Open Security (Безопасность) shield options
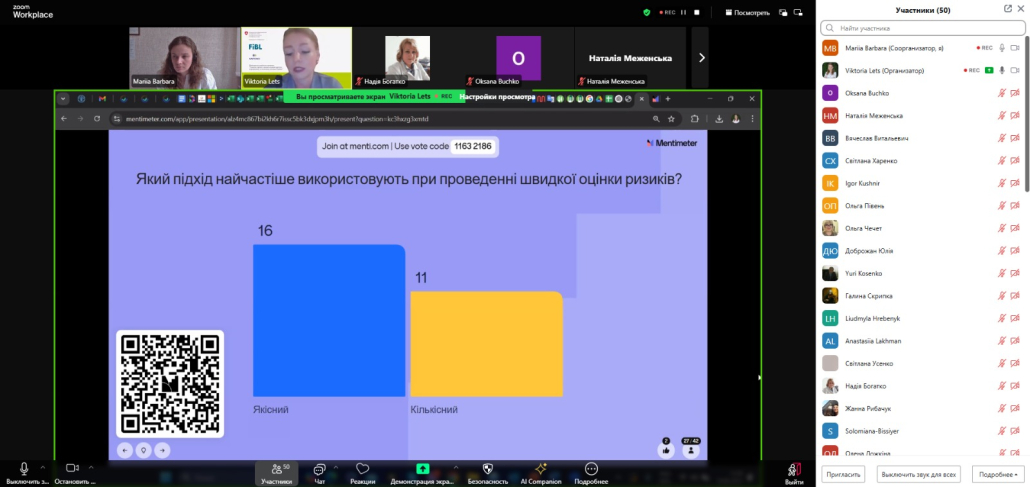 [x=488, y=470]
